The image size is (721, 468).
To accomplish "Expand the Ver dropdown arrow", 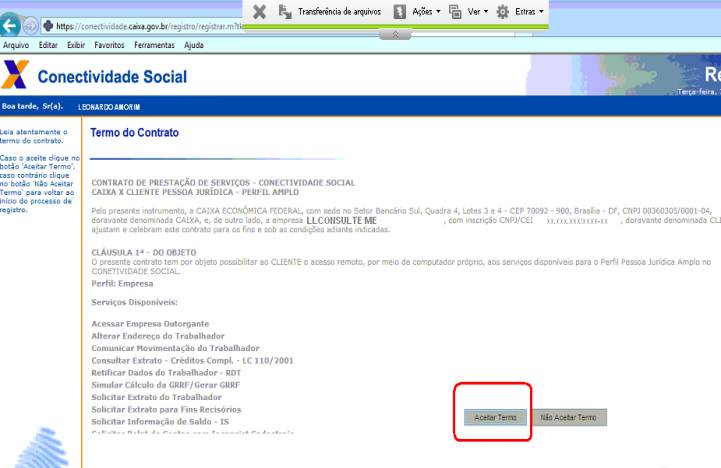I will click(486, 11).
